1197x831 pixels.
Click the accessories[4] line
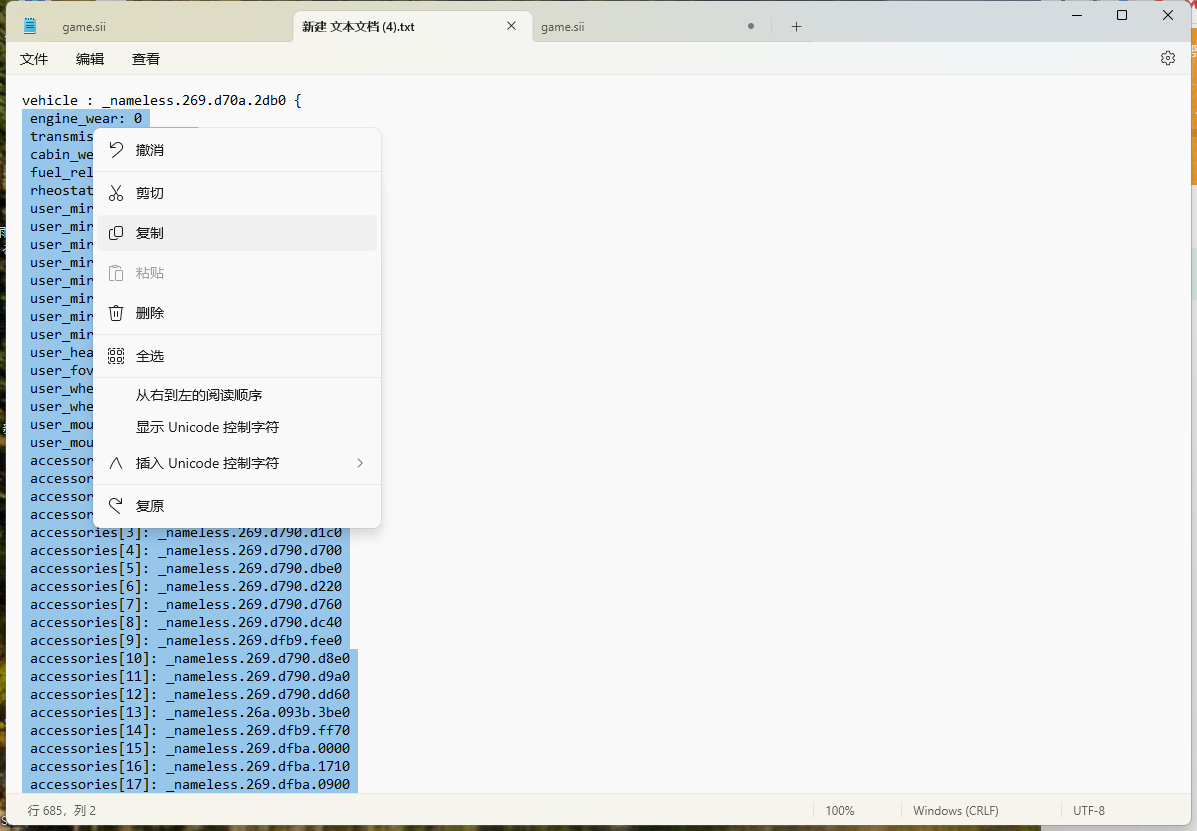click(x=186, y=550)
